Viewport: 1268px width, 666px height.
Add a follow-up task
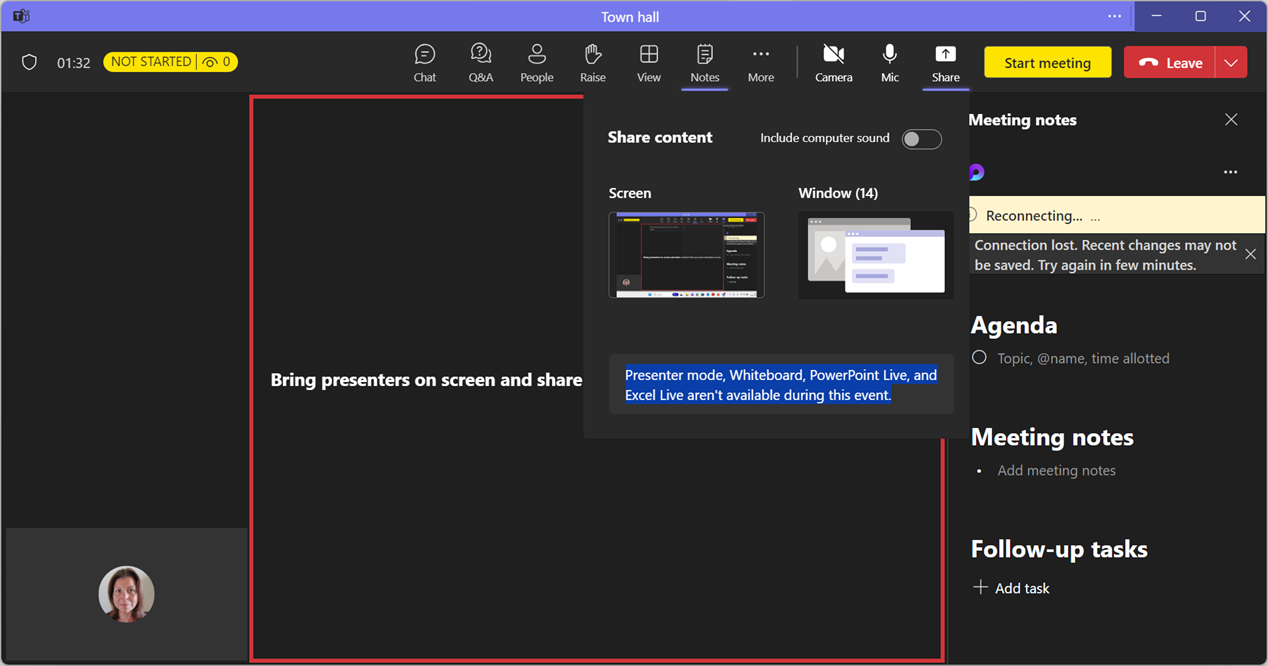1011,588
